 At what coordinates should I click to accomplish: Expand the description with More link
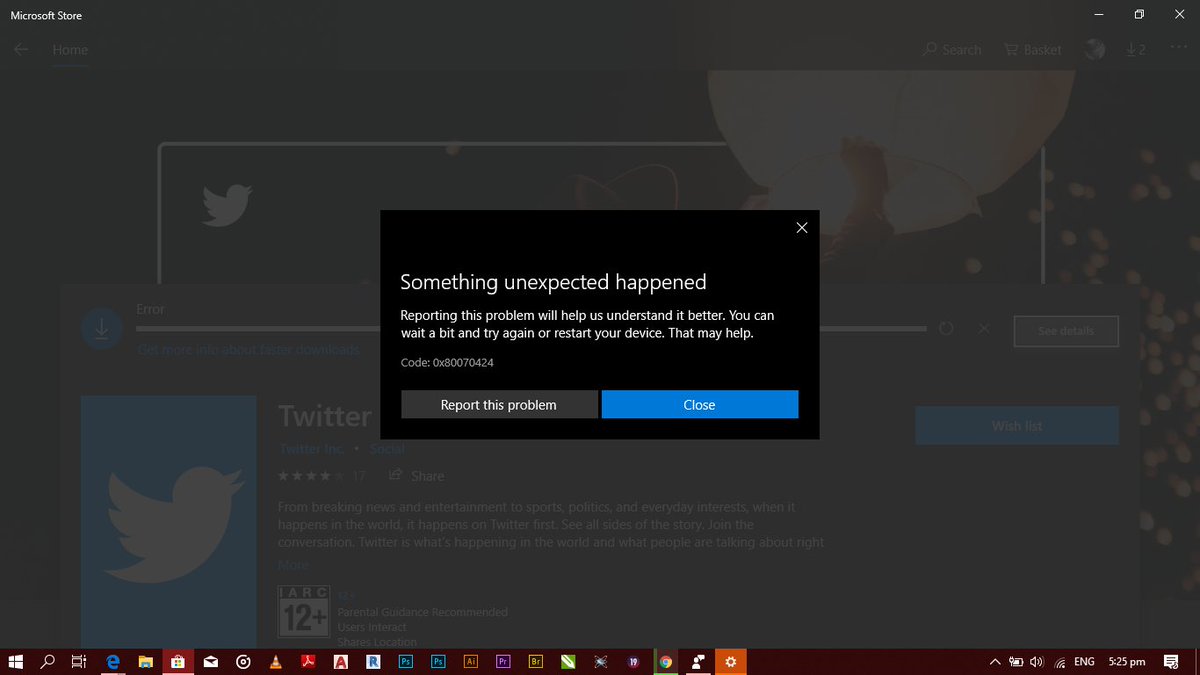[x=293, y=565]
